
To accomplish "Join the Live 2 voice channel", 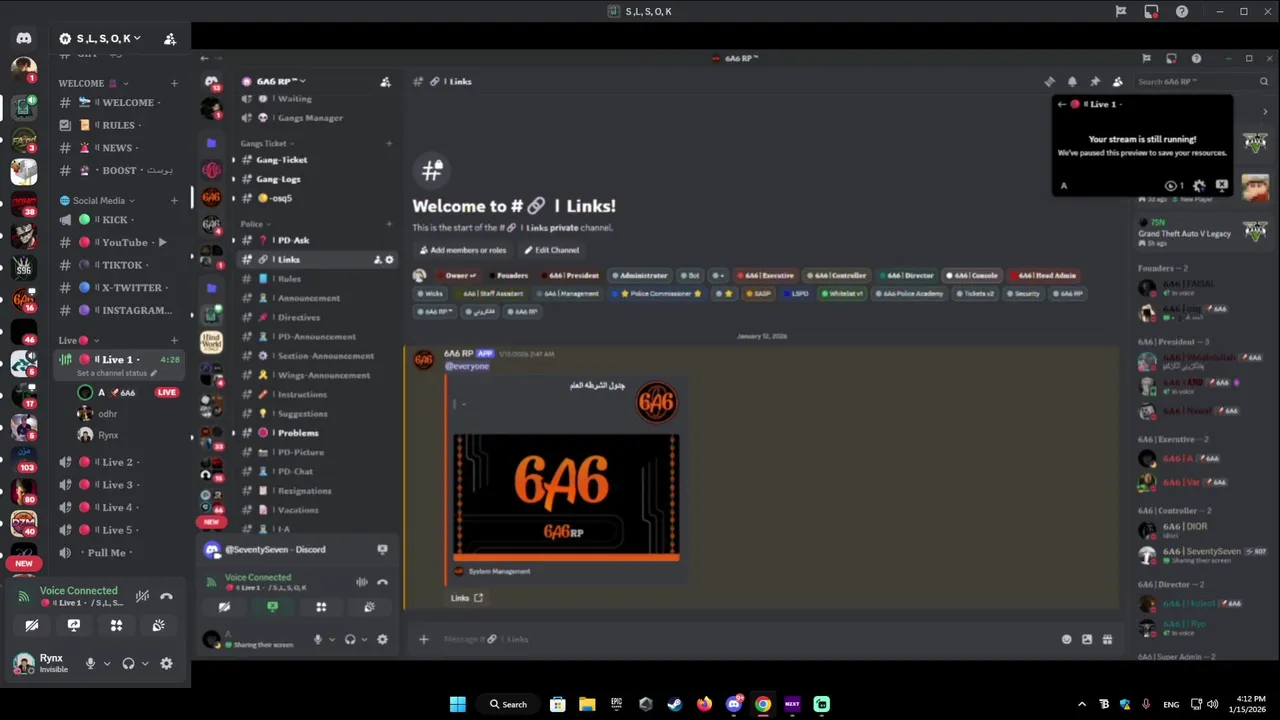I will [118, 462].
